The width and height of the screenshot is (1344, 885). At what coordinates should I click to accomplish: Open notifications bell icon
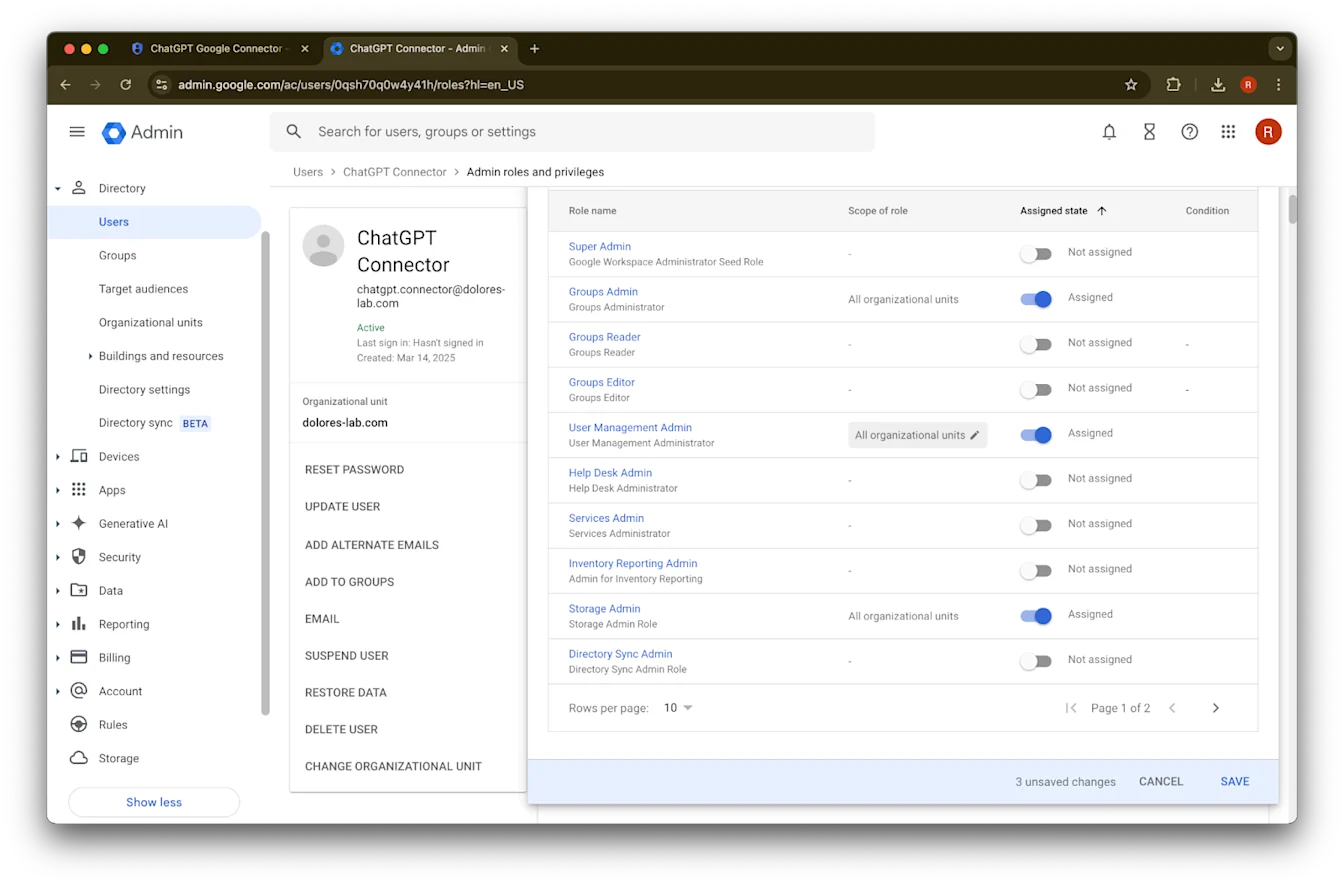click(x=1109, y=132)
